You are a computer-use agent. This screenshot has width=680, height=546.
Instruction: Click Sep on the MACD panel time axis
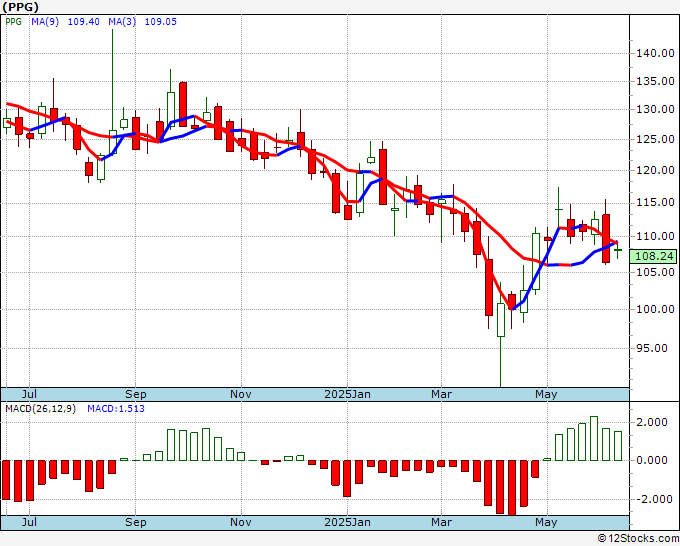(136, 522)
